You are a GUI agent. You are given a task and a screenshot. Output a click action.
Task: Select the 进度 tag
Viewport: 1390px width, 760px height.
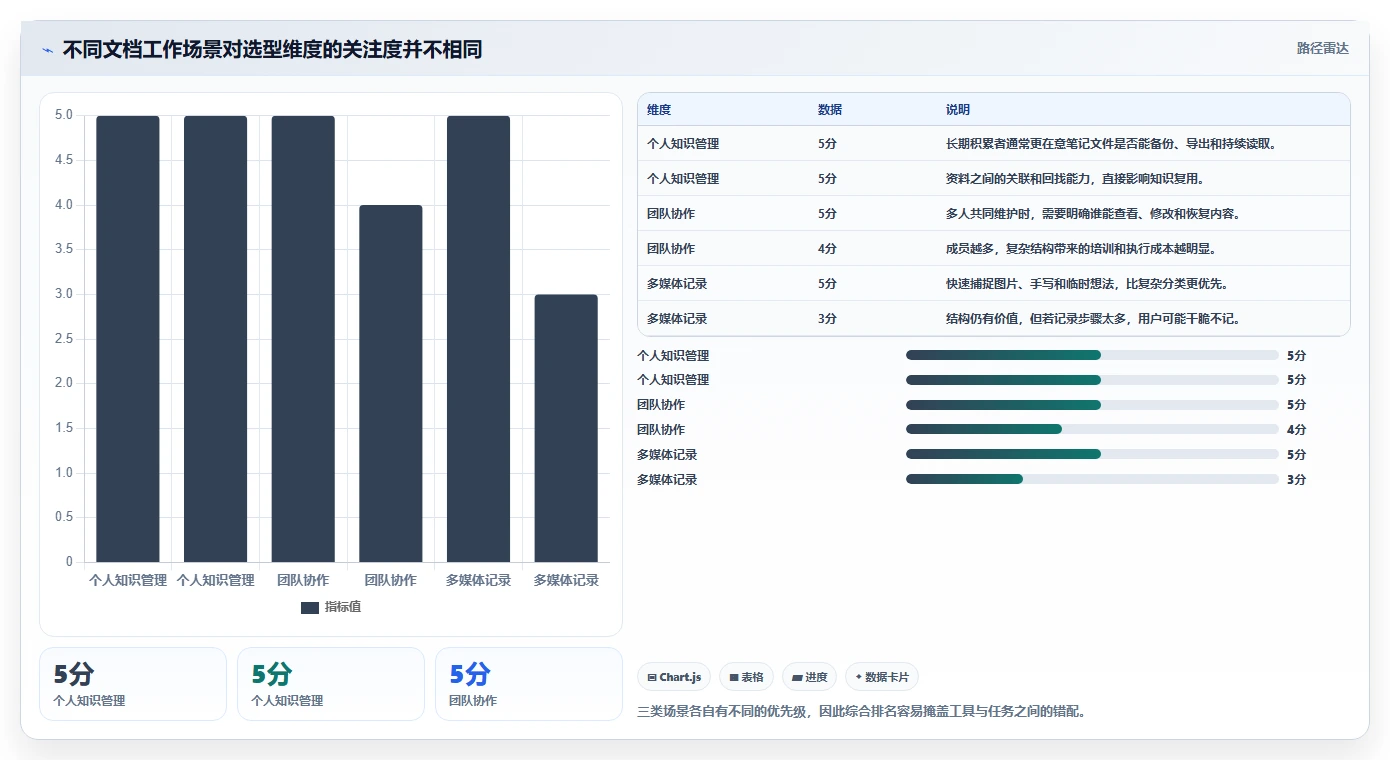point(810,677)
